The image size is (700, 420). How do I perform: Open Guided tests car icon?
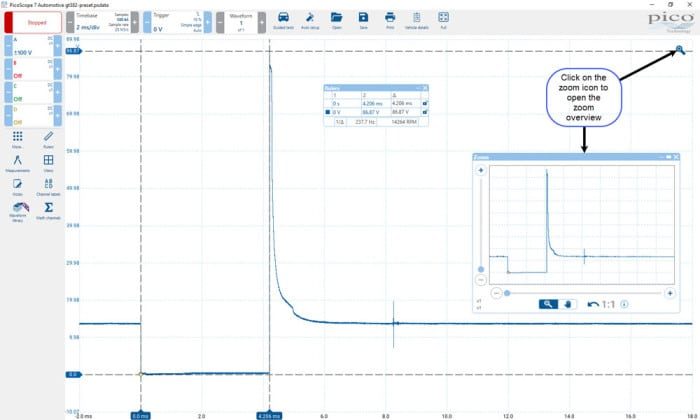[x=283, y=21]
